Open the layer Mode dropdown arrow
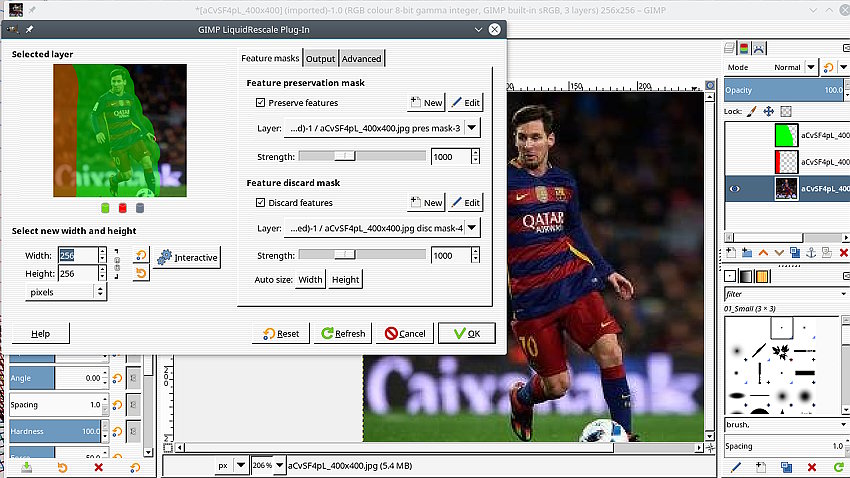The image size is (850, 478). (811, 67)
